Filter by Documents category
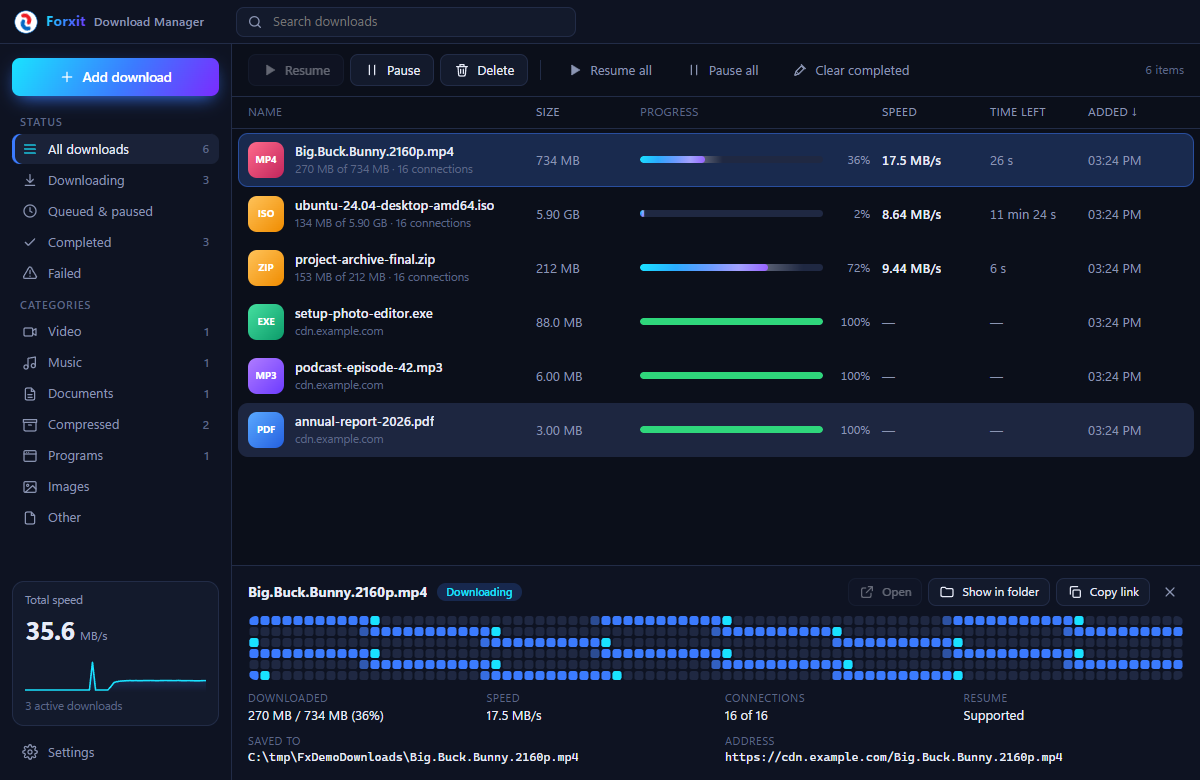The image size is (1200, 780). click(x=115, y=393)
